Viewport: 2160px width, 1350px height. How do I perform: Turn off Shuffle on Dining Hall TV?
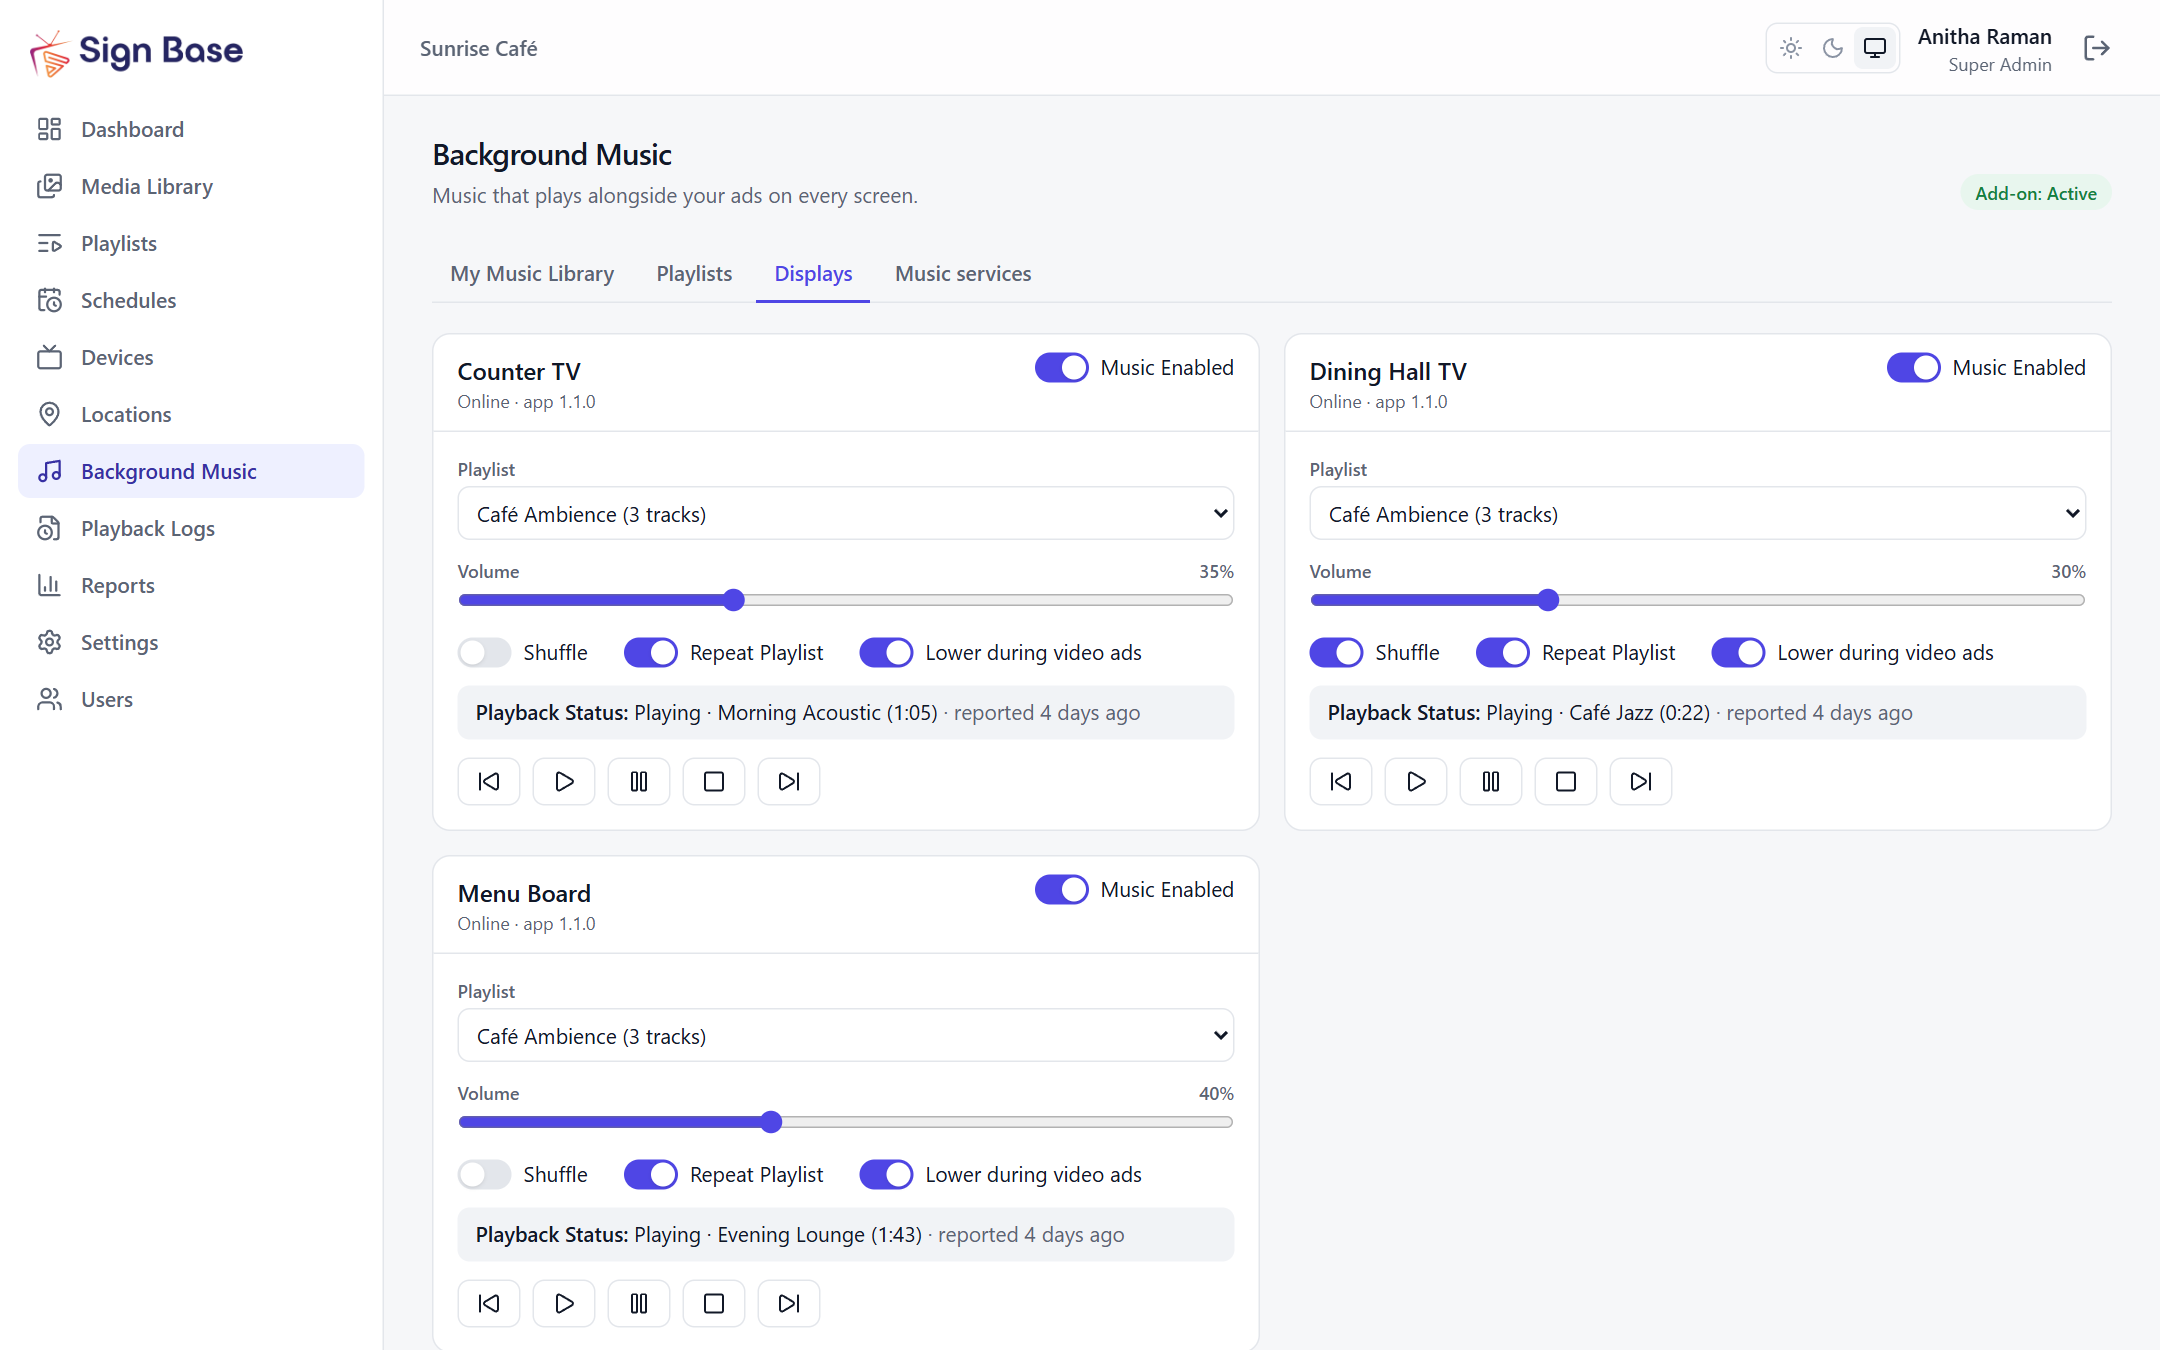[x=1336, y=653]
